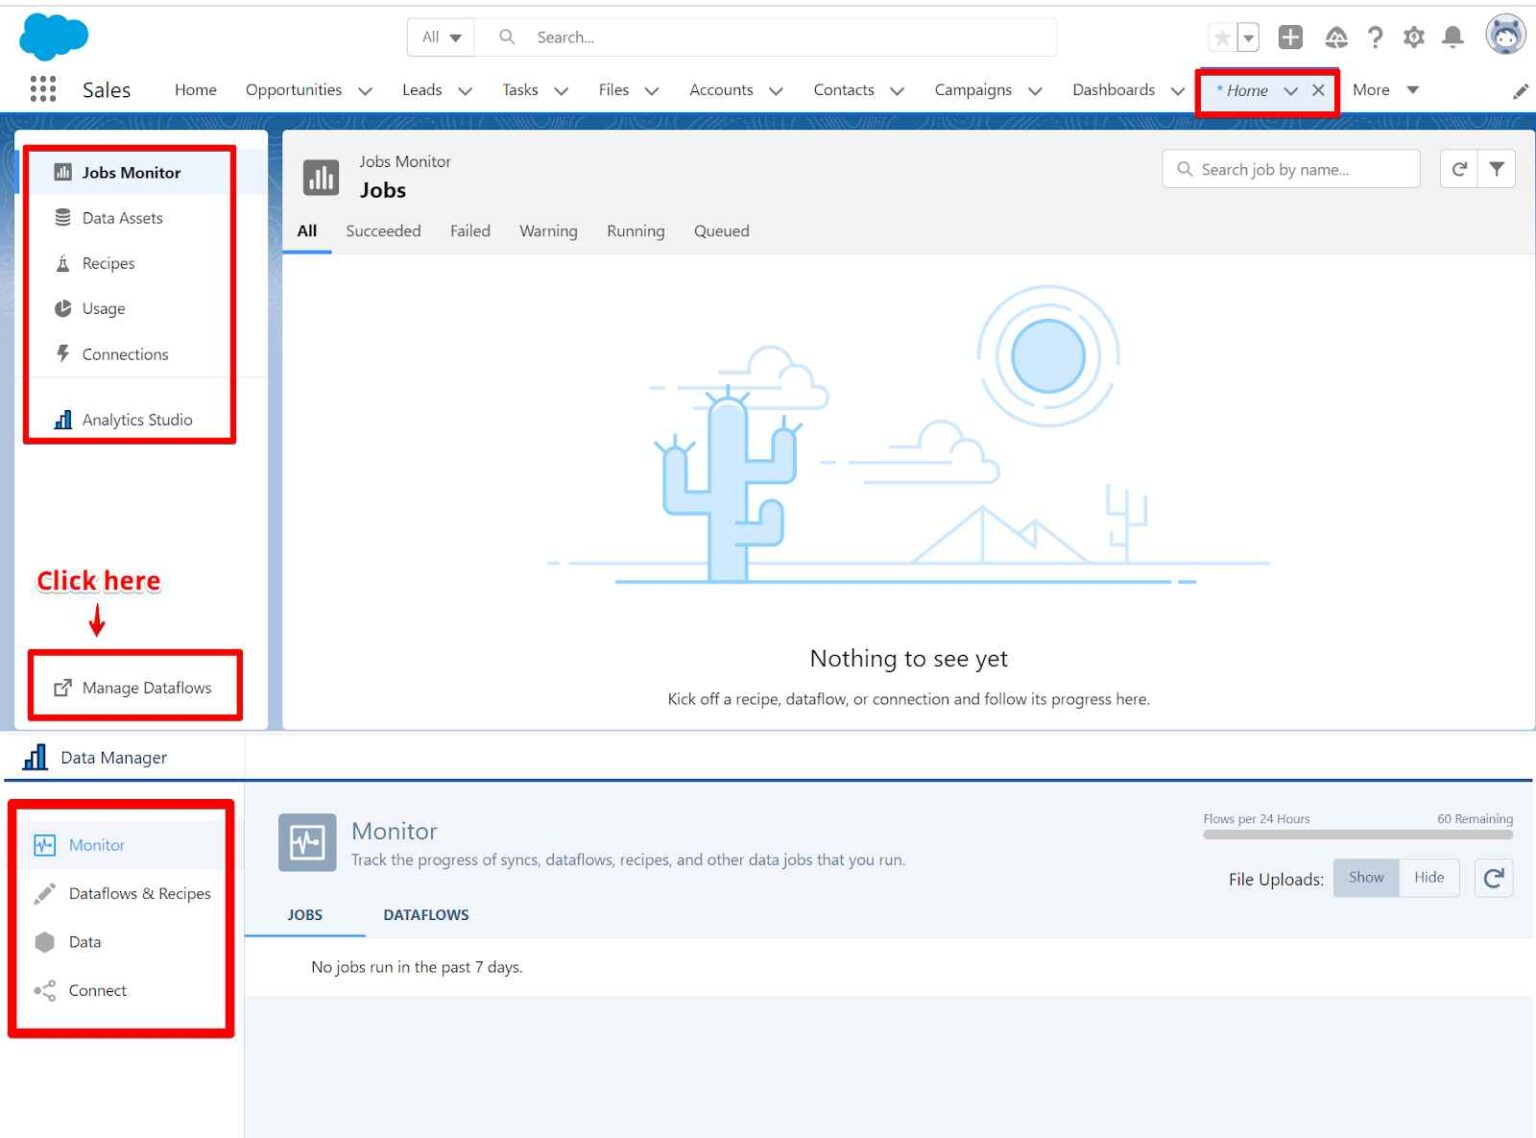Open the filter icon near job search
The image size is (1536, 1138).
click(x=1496, y=169)
